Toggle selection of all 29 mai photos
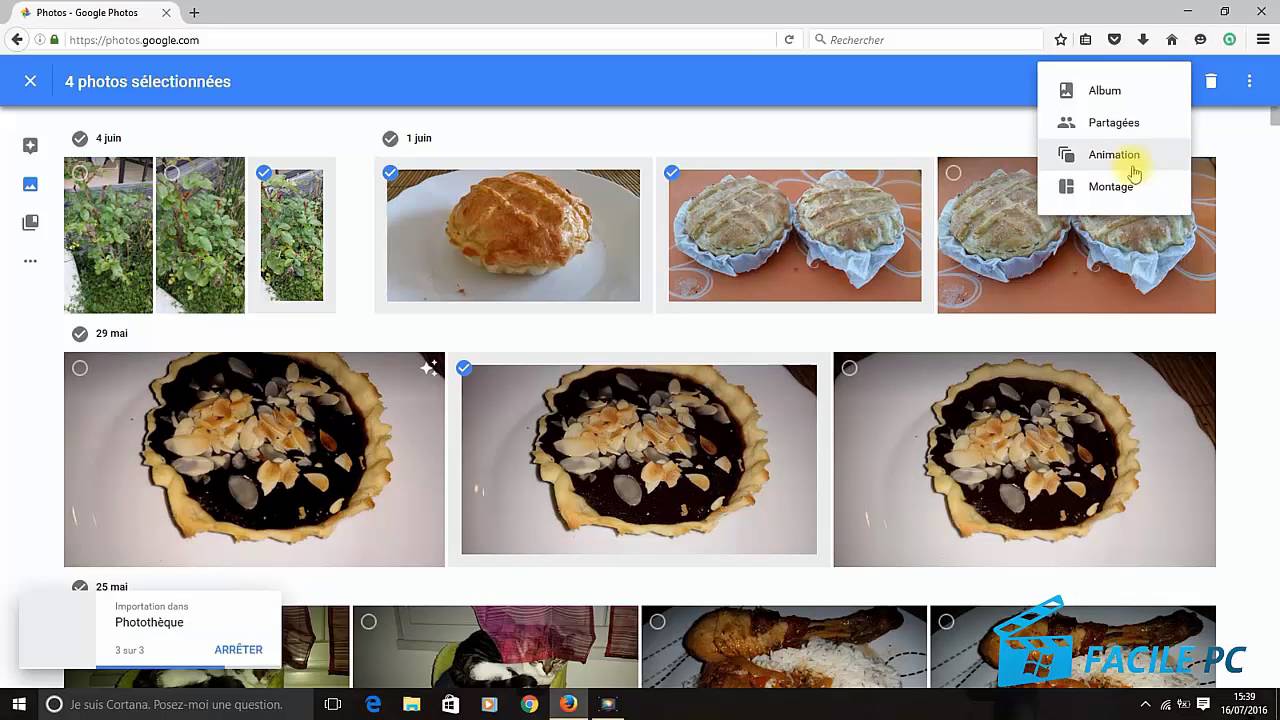The width and height of the screenshot is (1280, 720). [x=80, y=333]
